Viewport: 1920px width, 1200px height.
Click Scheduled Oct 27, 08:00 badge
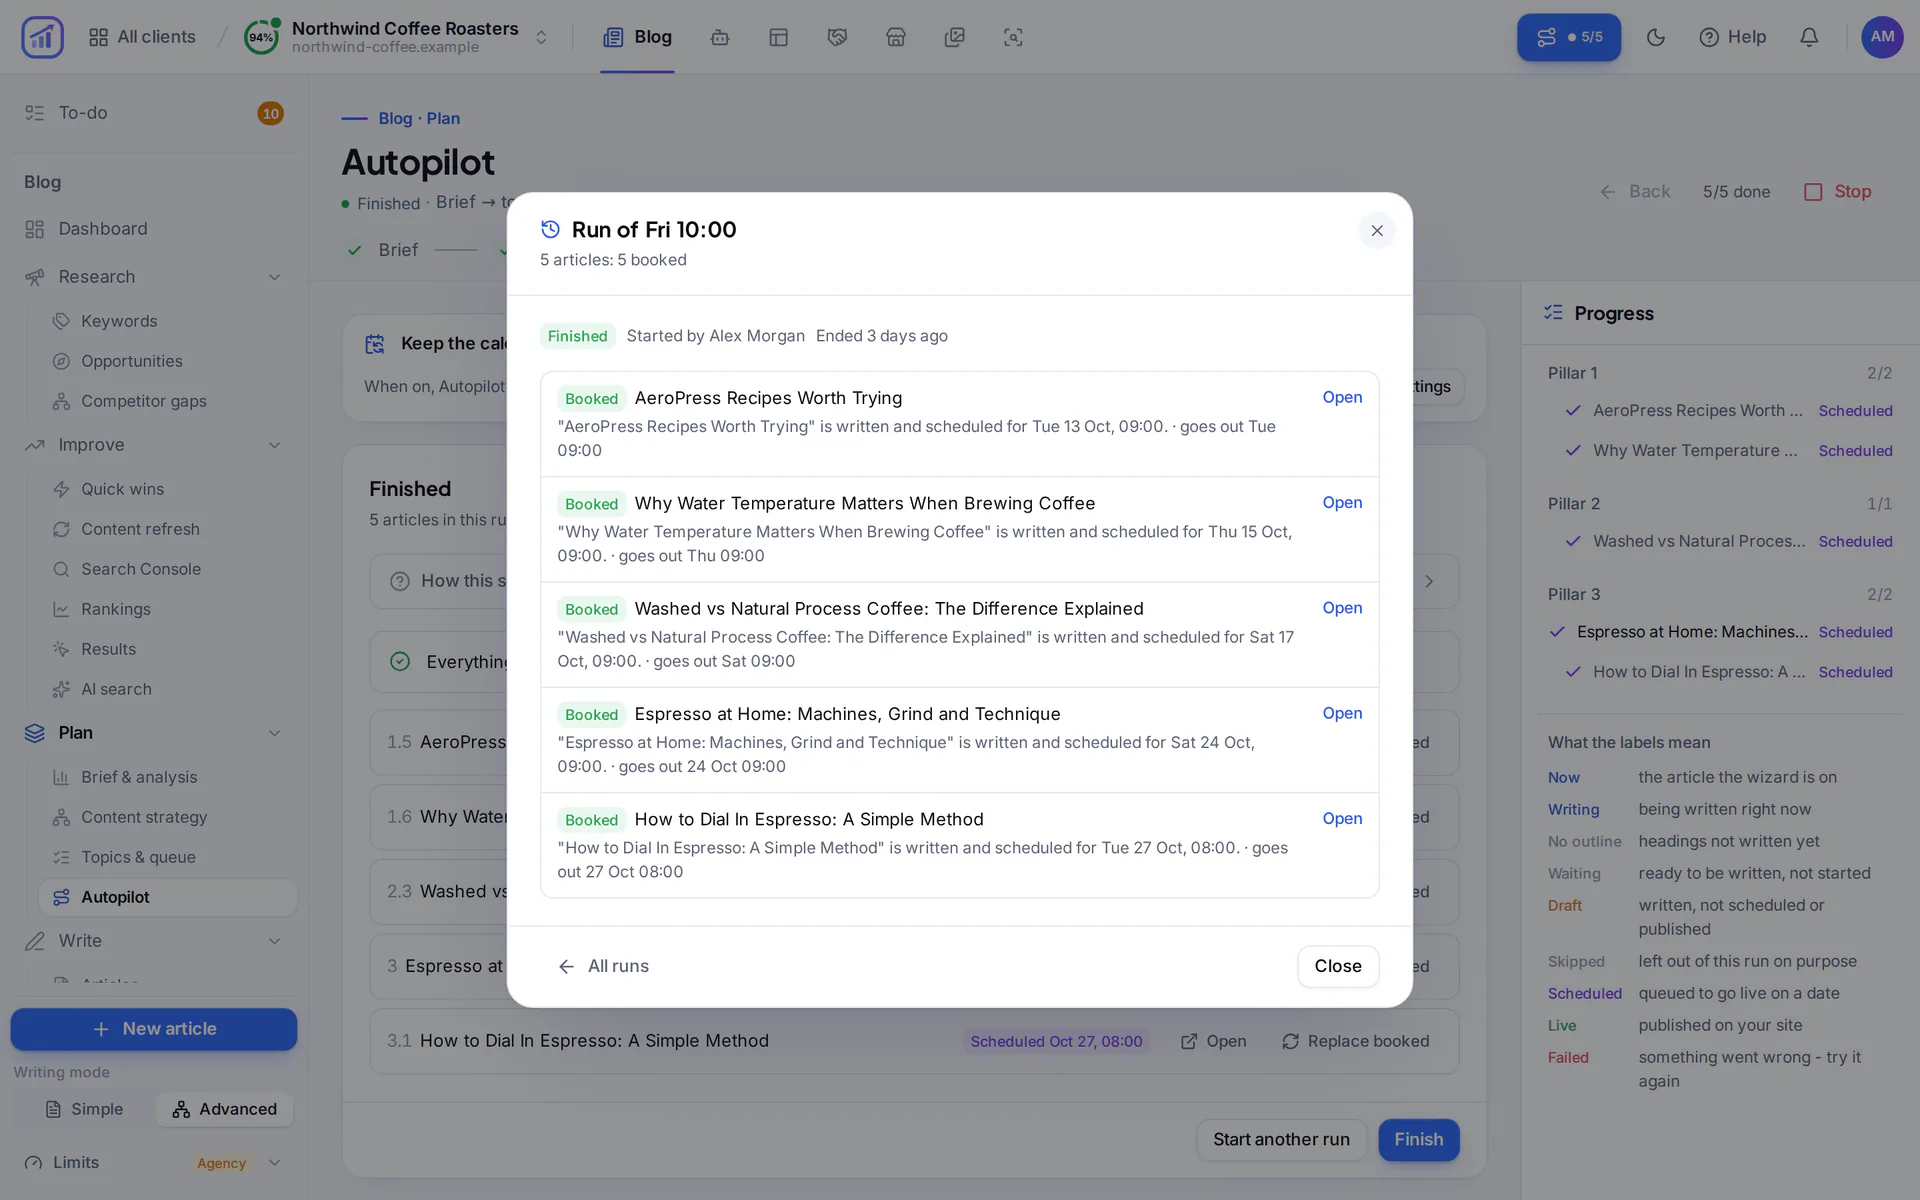pos(1056,1042)
